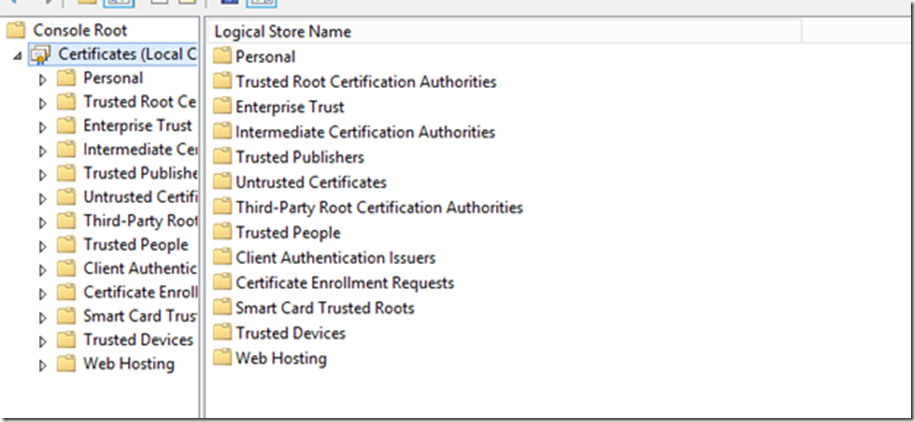Click Intermediate Certification Authorities folder icon in list
Screen dimensions: 915x422
pos(222,131)
